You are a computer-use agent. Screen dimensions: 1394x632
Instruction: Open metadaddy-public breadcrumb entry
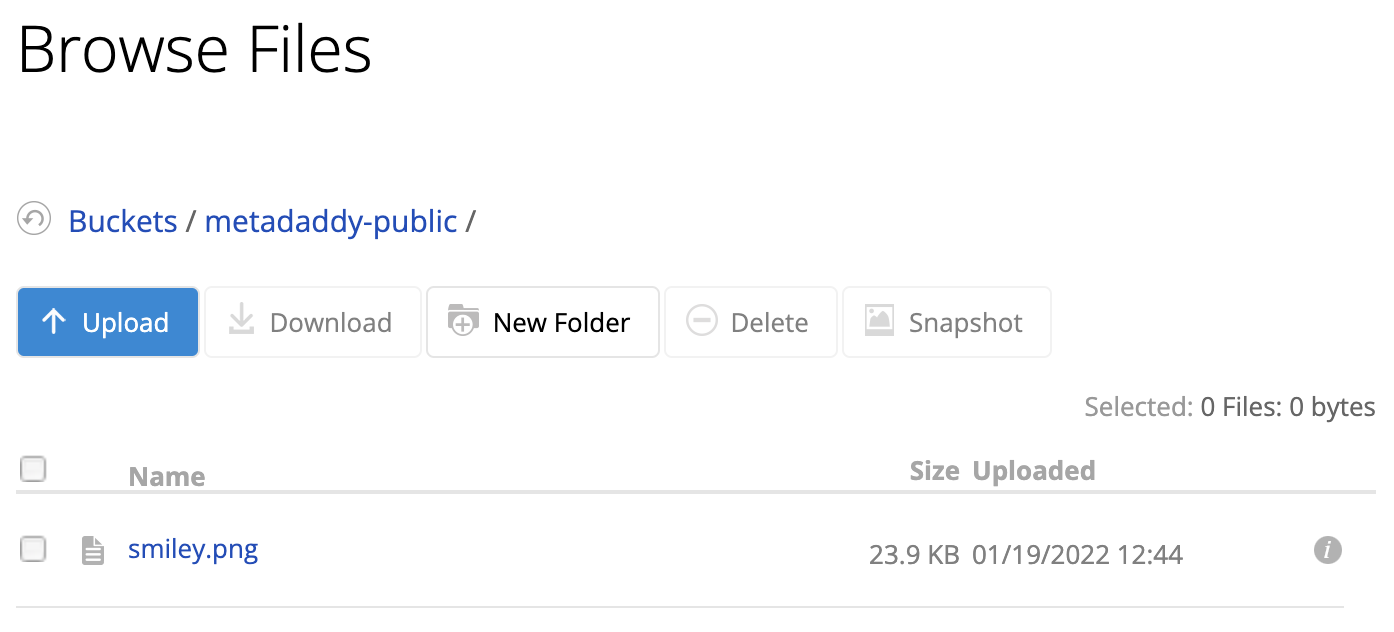point(331,221)
